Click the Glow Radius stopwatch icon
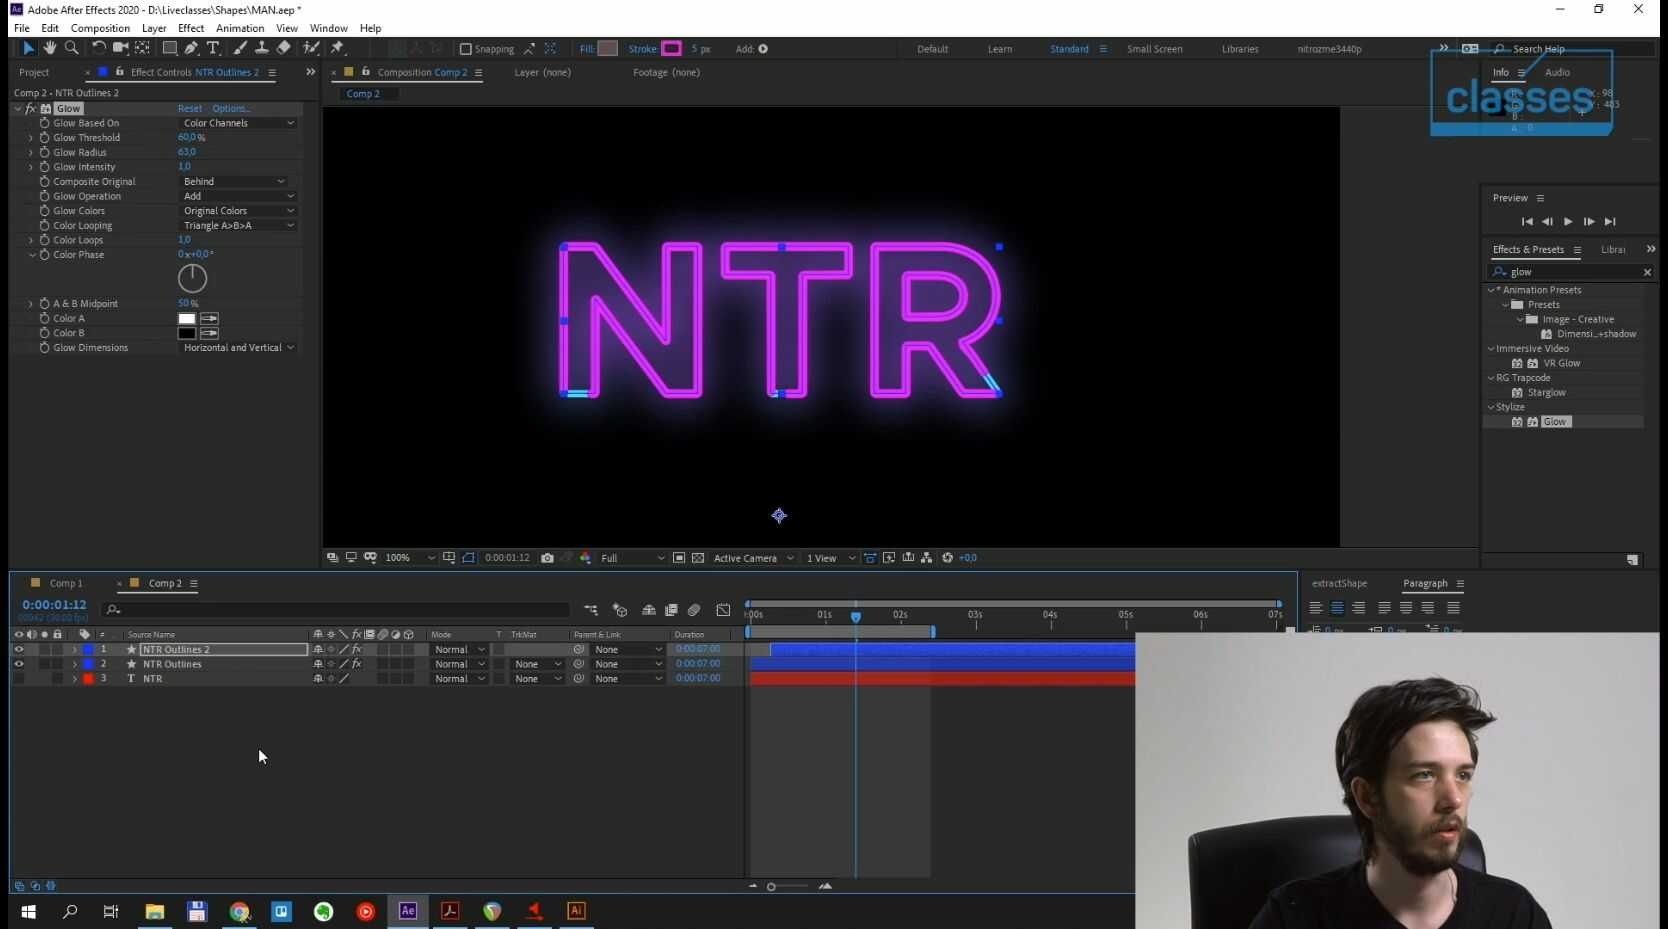1668x929 pixels. click(44, 153)
